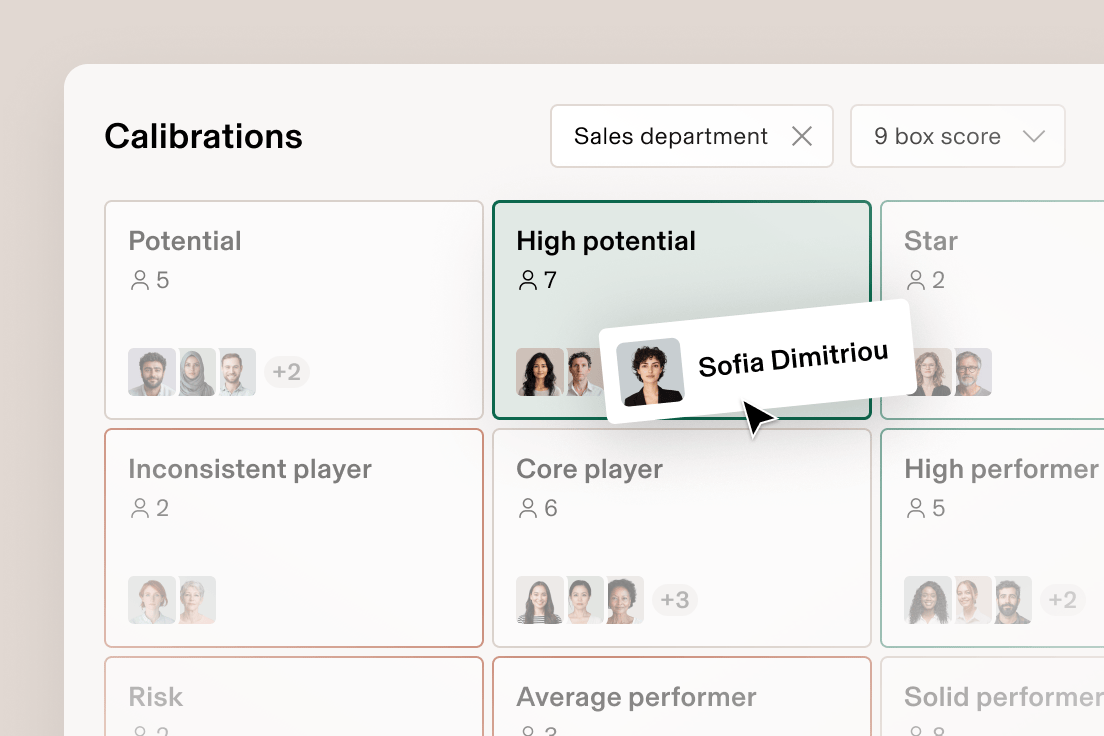Viewport: 1104px width, 736px height.
Task: Click the X on the Sales department filter
Action: coord(801,136)
